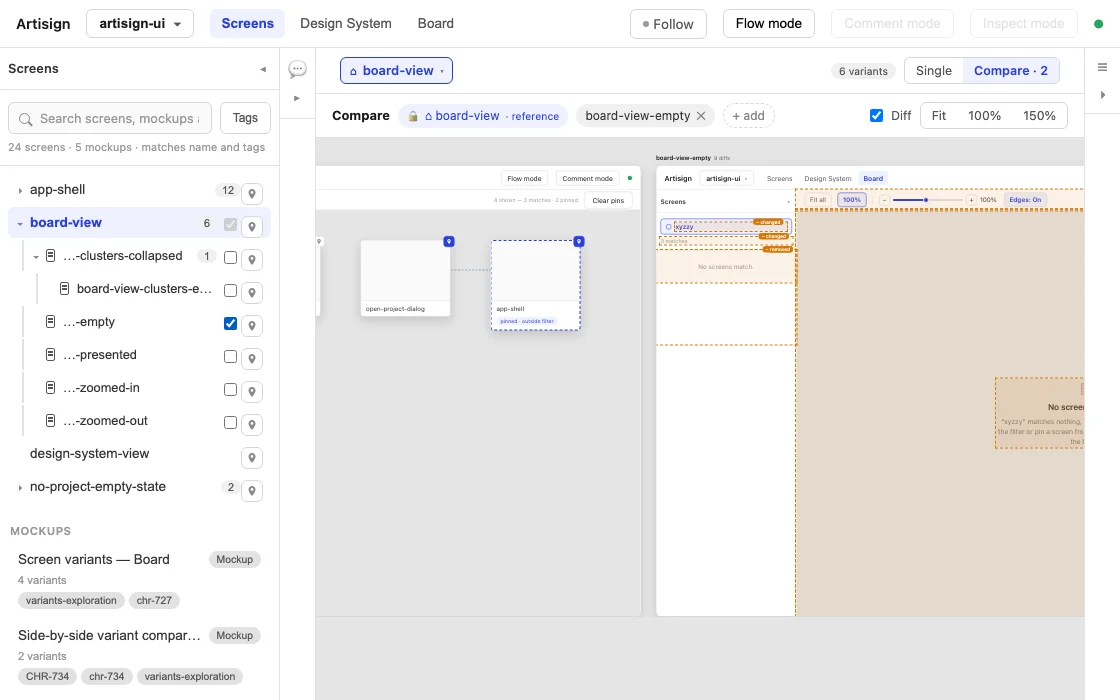
Task: Check the …-zoomed-in checkbox
Action: coord(230,389)
